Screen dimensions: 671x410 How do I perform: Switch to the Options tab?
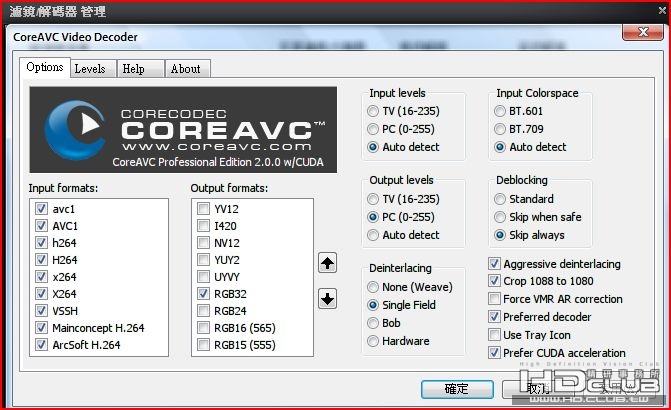click(45, 67)
